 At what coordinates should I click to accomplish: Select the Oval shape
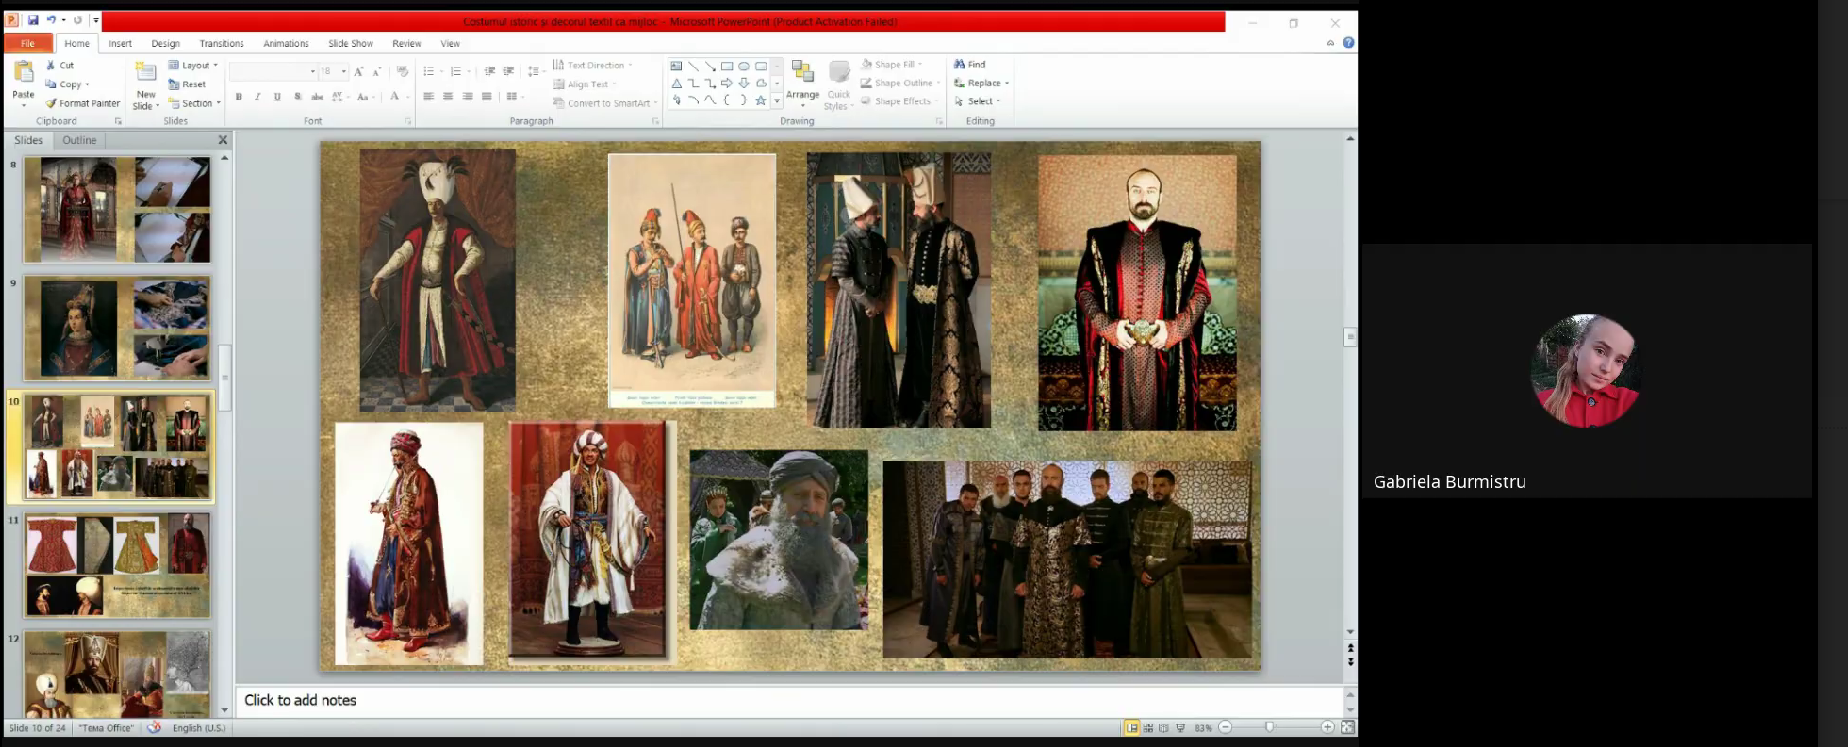[744, 66]
